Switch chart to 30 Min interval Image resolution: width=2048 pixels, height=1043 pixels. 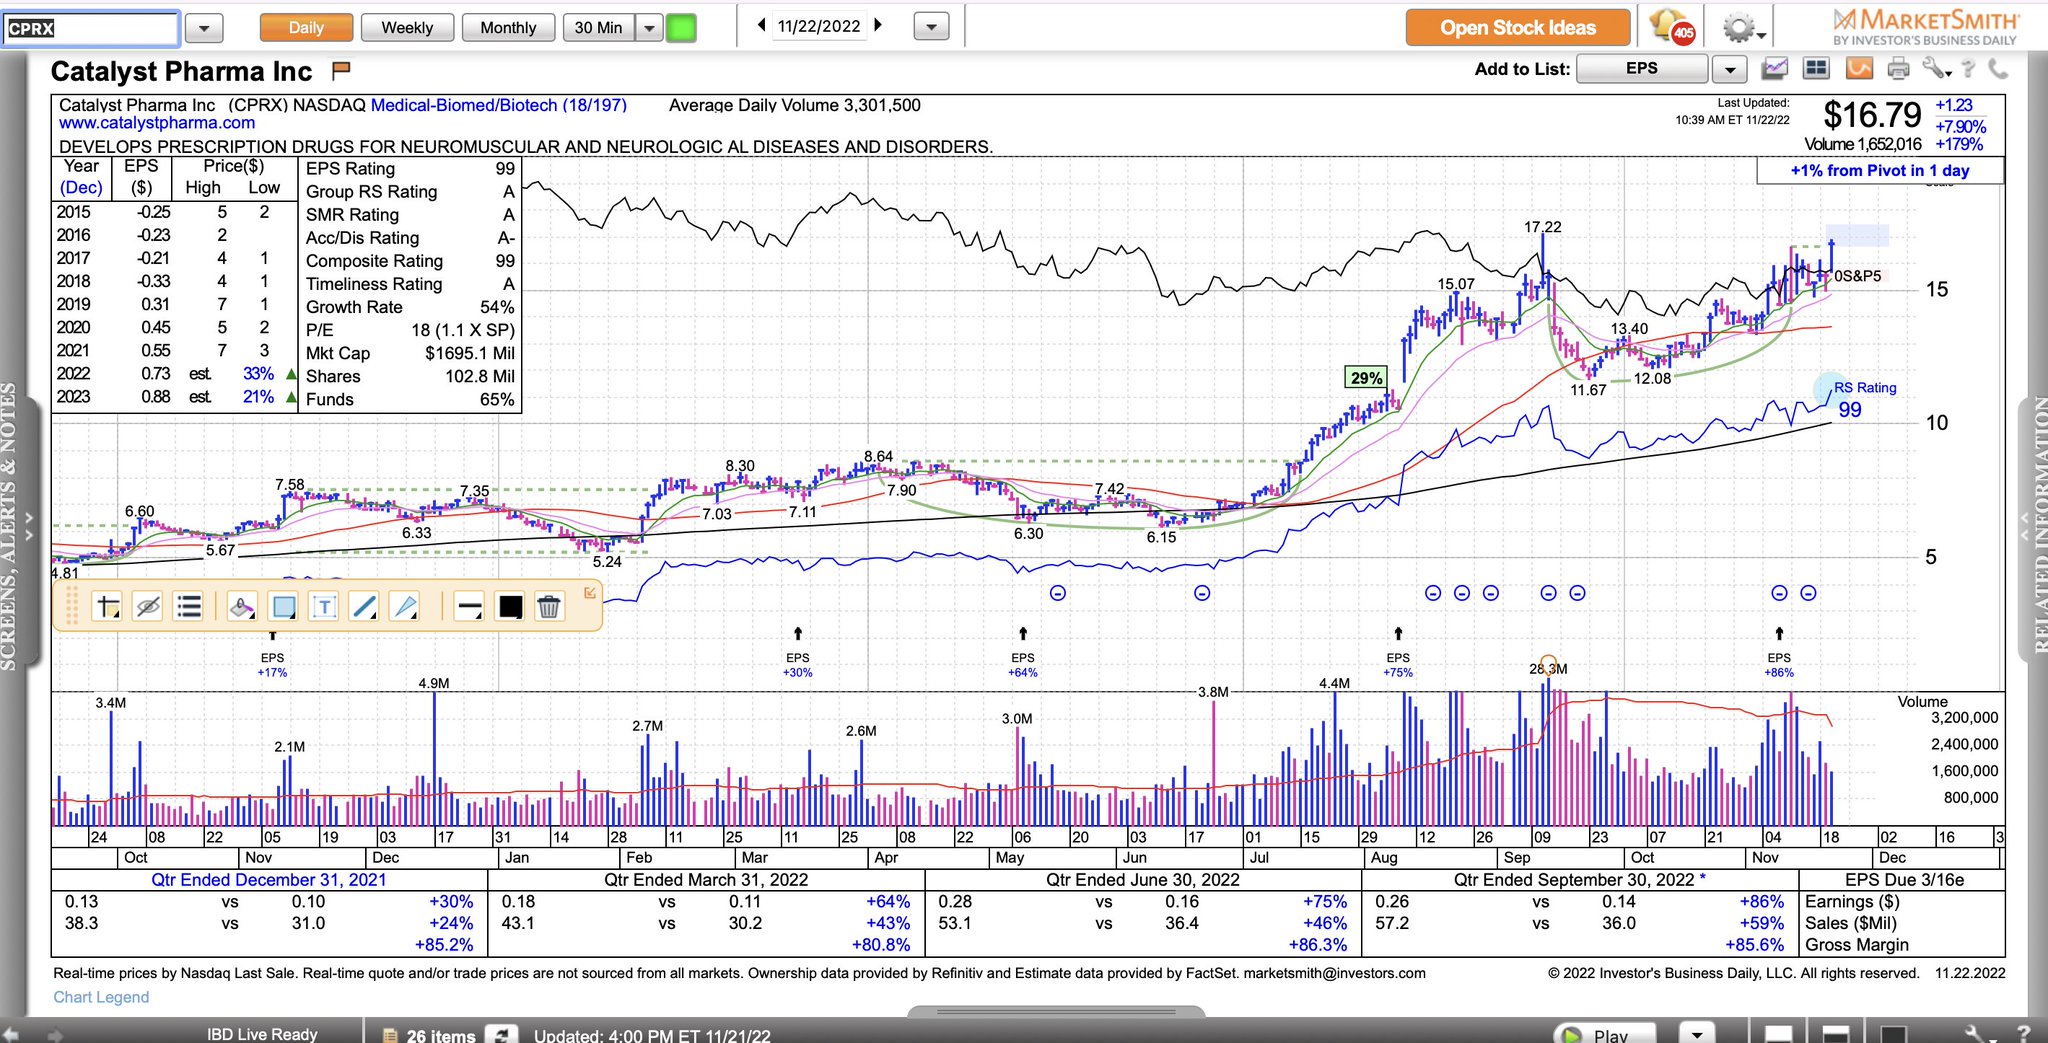click(x=599, y=28)
